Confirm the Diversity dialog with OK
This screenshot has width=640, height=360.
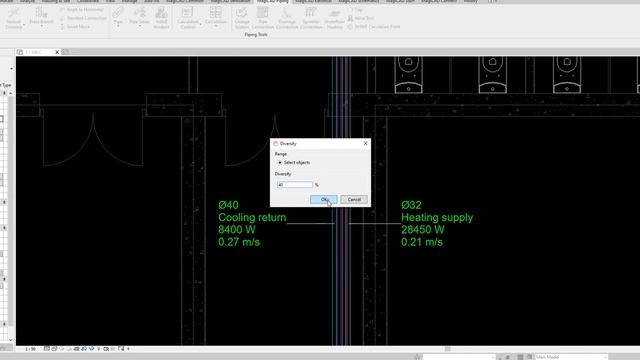point(324,200)
